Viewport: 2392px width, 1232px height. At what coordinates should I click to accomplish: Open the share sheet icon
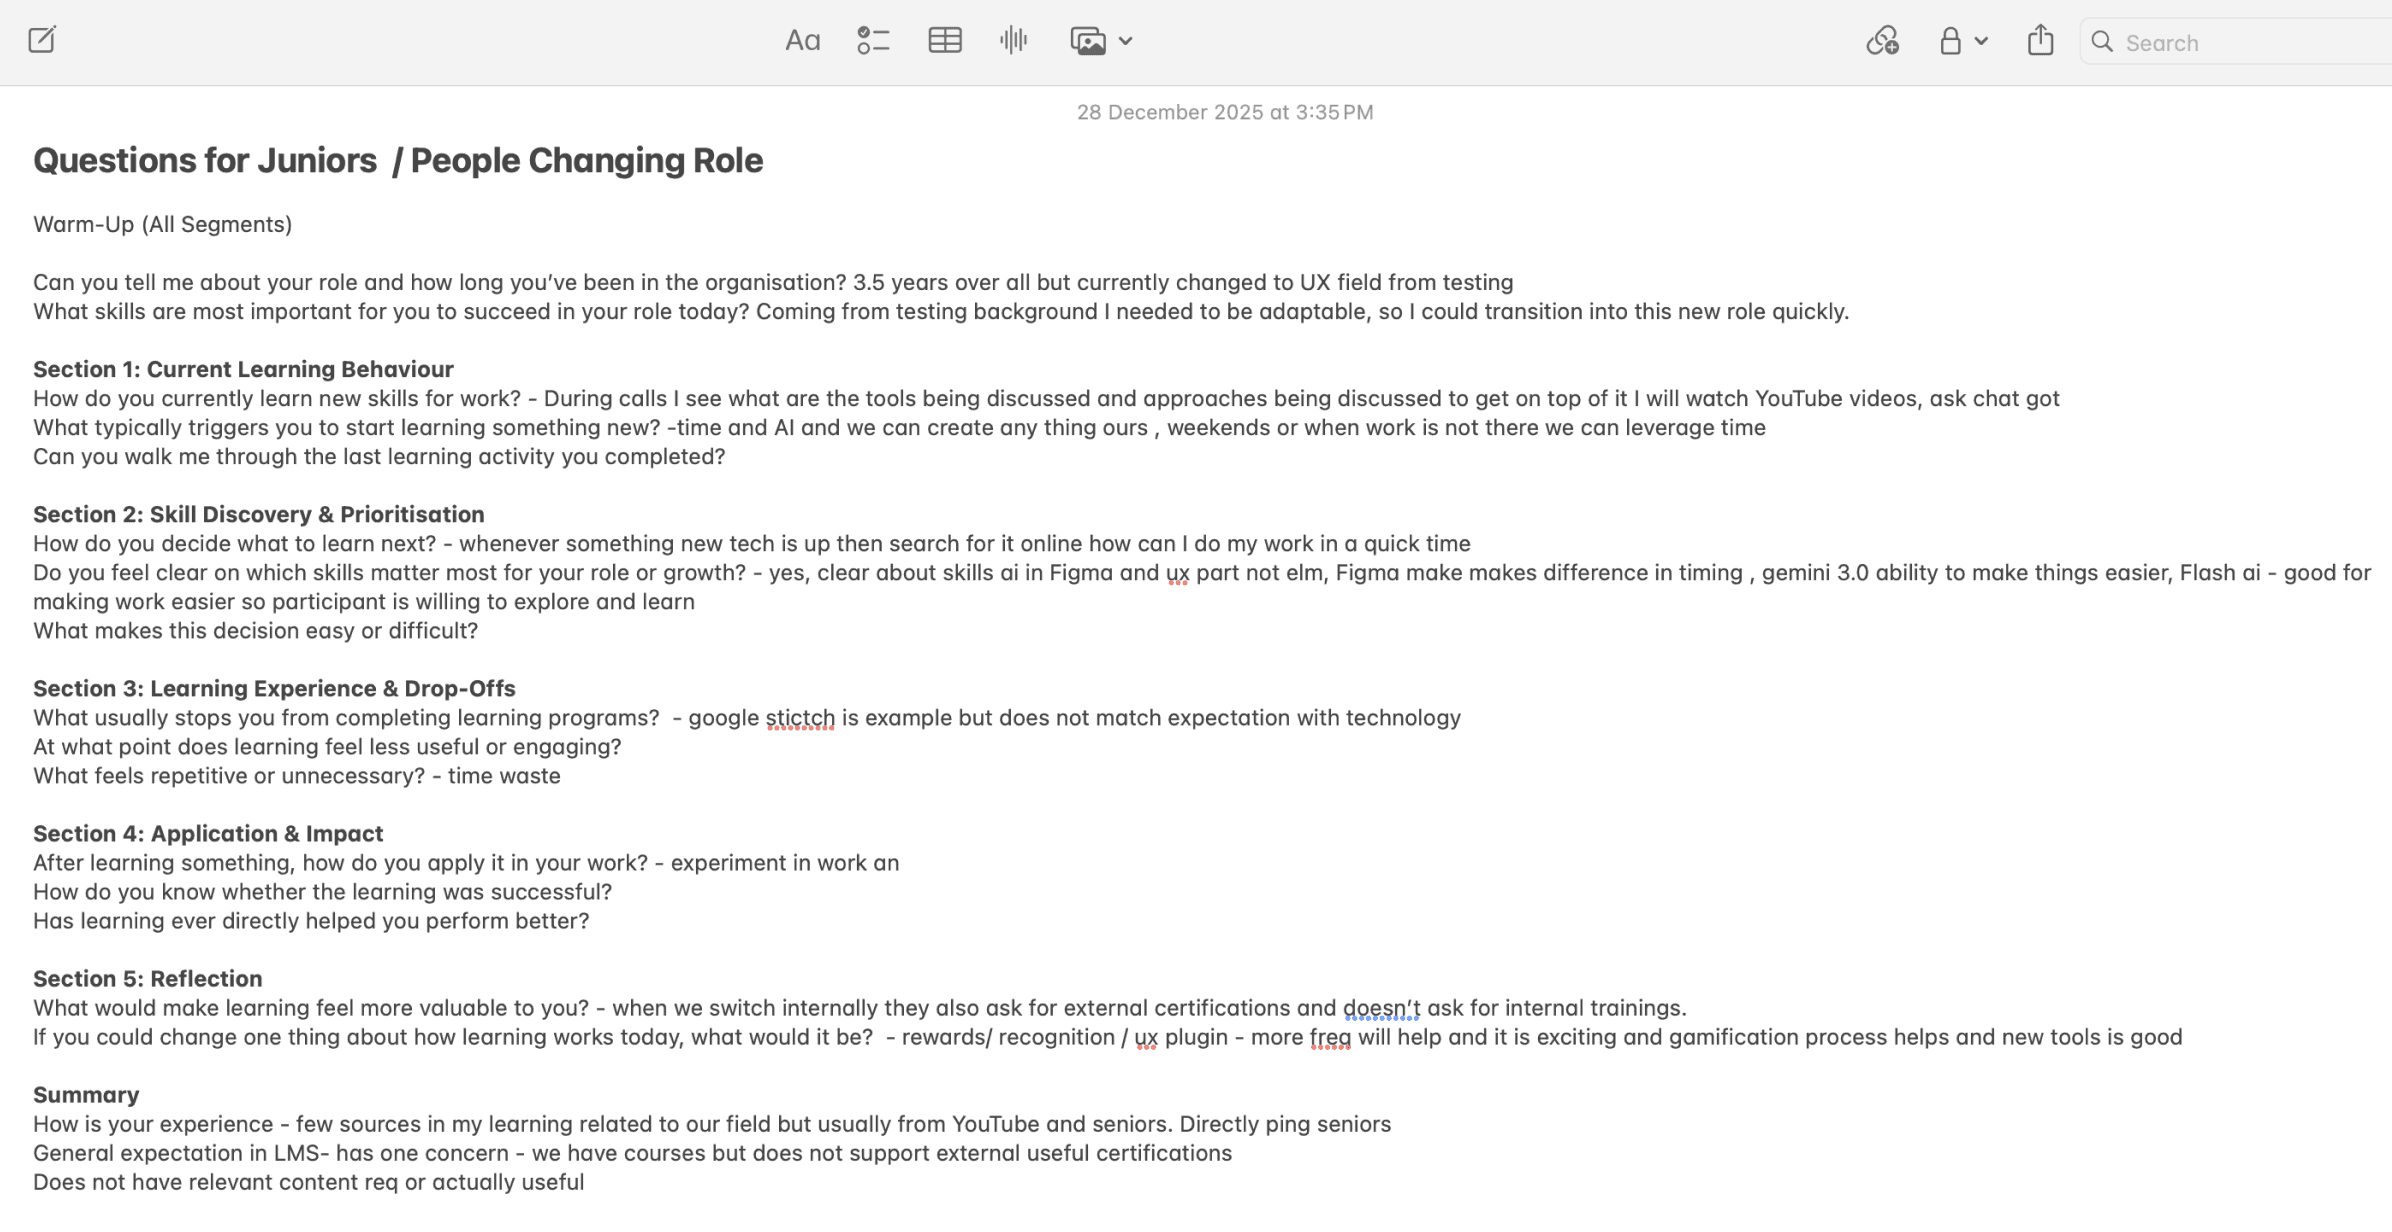tap(2040, 41)
